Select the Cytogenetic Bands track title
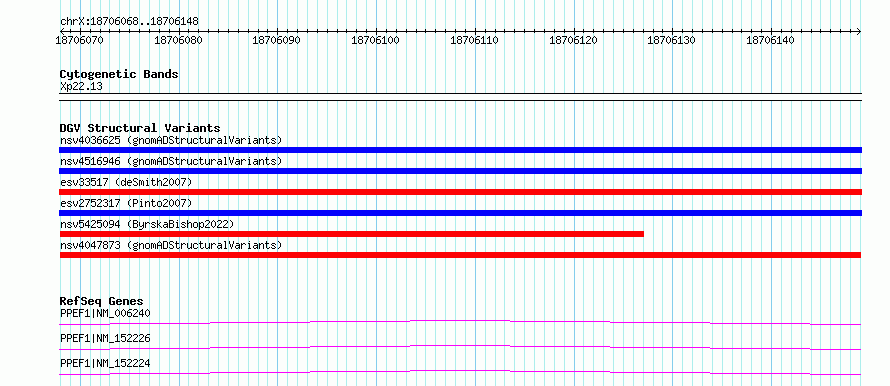This screenshot has width=890, height=386. coord(119,74)
